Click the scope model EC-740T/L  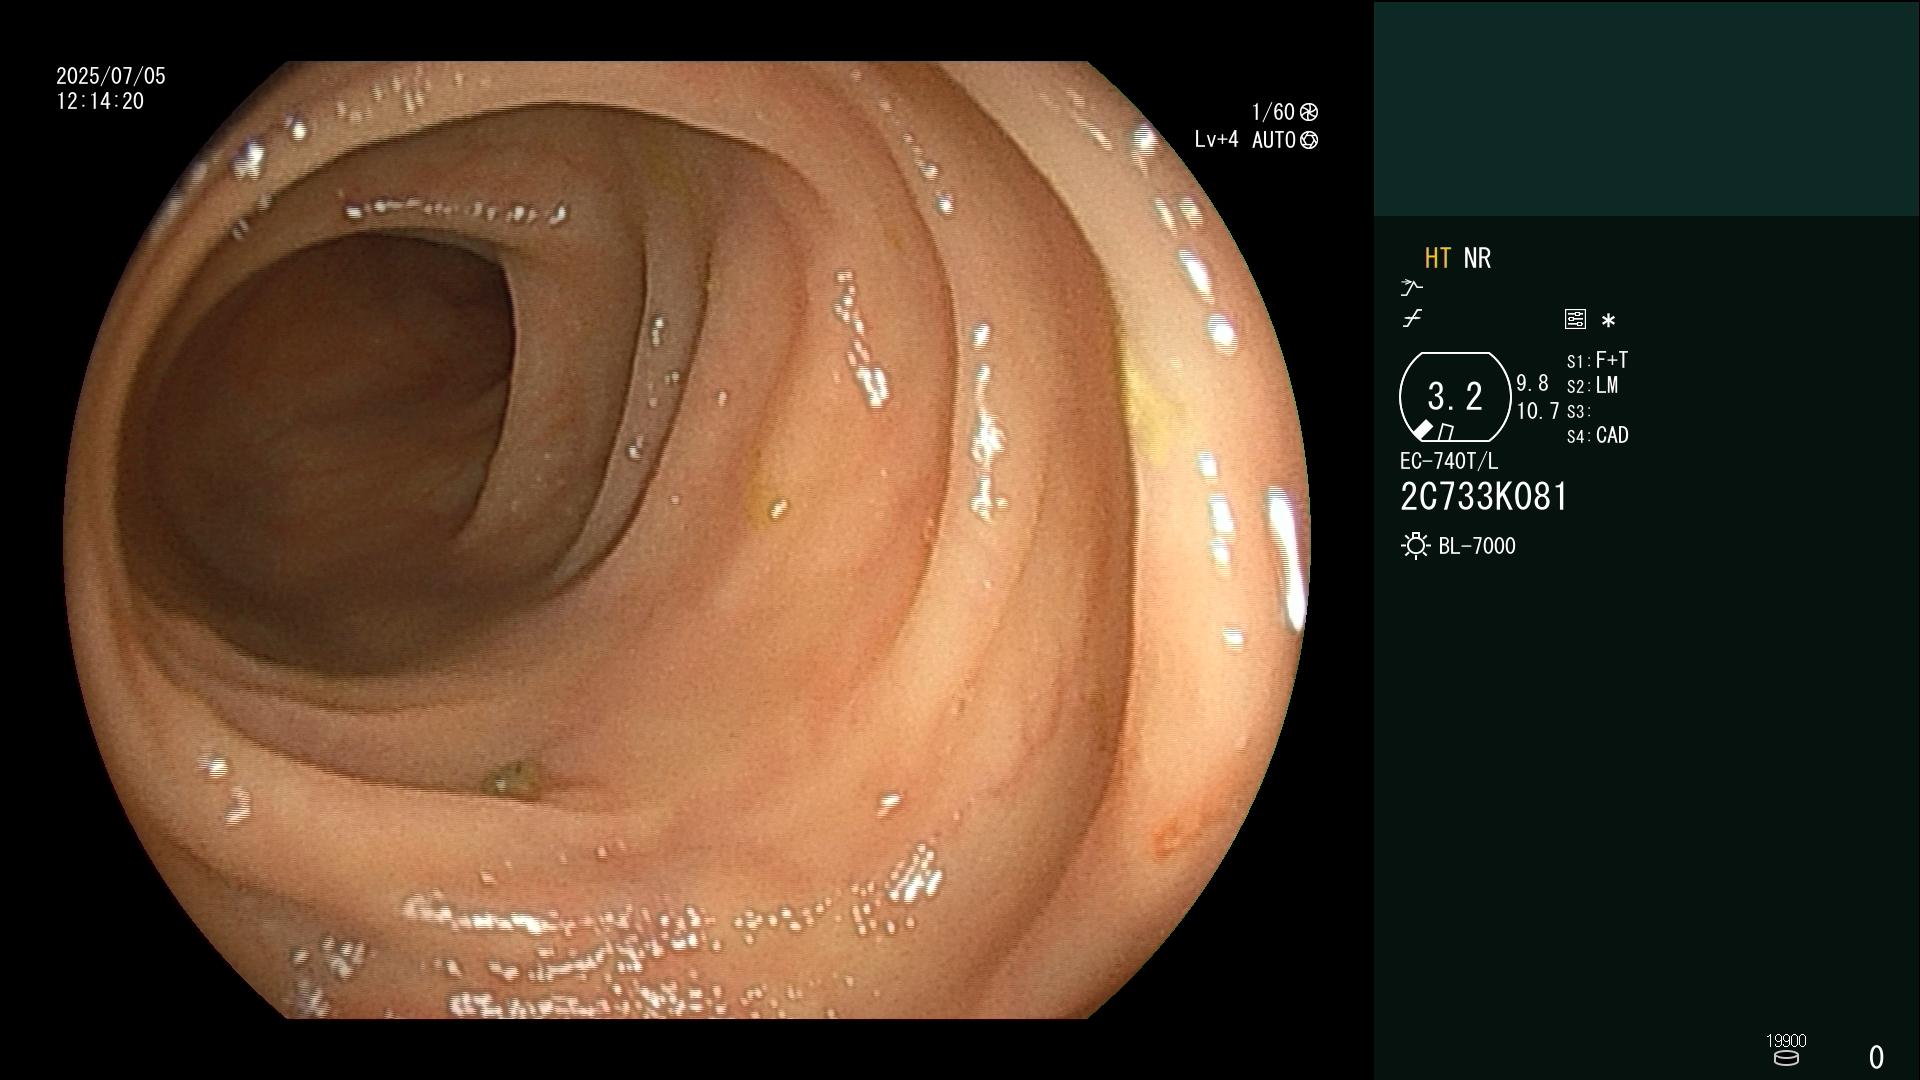point(1449,461)
